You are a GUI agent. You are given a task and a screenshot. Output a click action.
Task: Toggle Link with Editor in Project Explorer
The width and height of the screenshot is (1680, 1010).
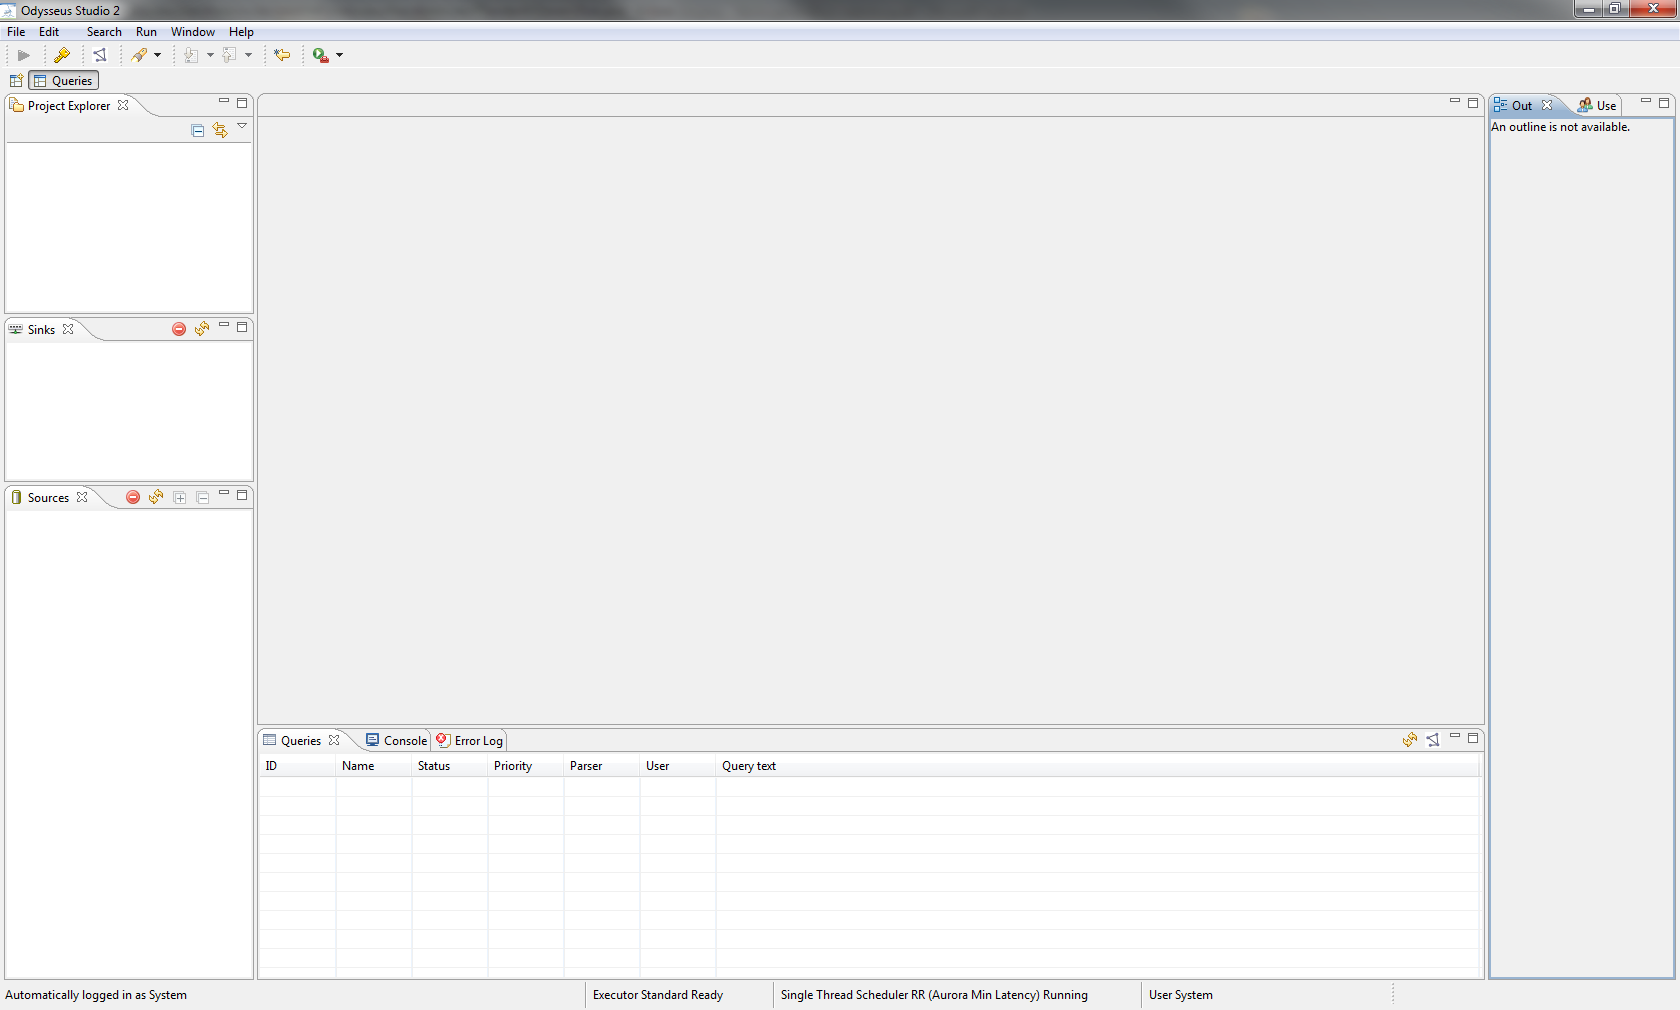click(x=220, y=131)
